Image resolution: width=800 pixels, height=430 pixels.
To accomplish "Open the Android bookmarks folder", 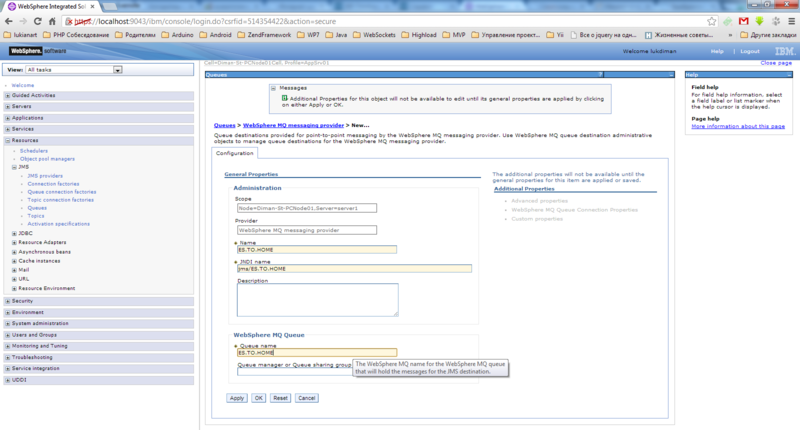I will tap(215, 35).
